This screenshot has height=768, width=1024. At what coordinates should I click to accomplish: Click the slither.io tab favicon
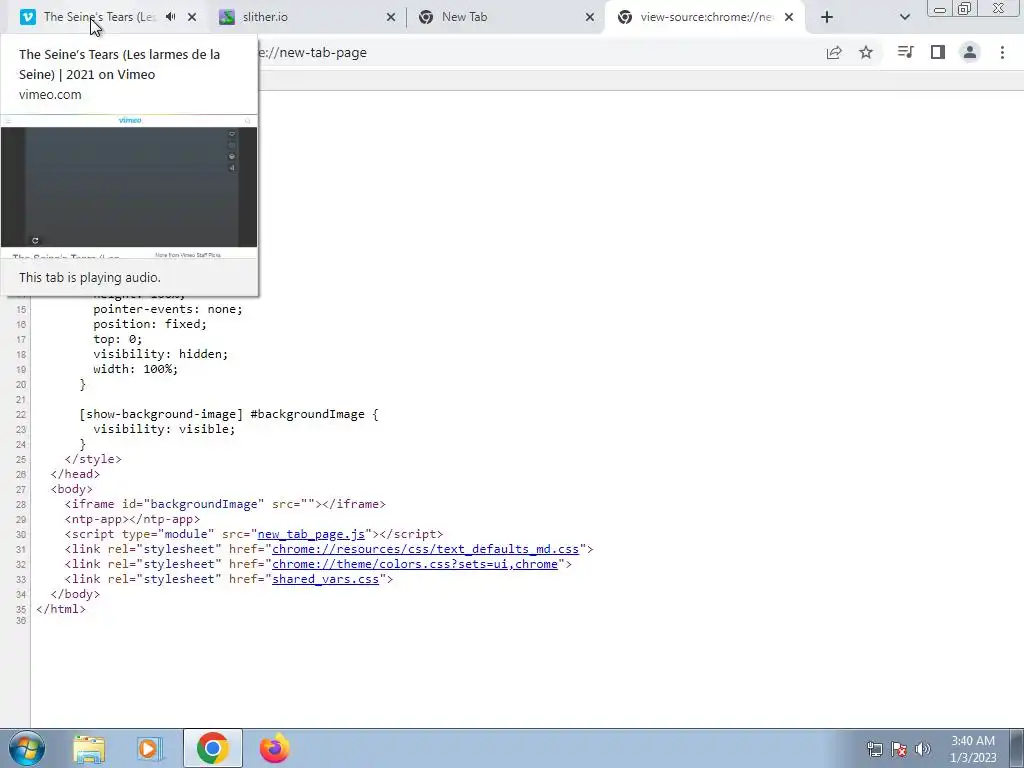[227, 17]
